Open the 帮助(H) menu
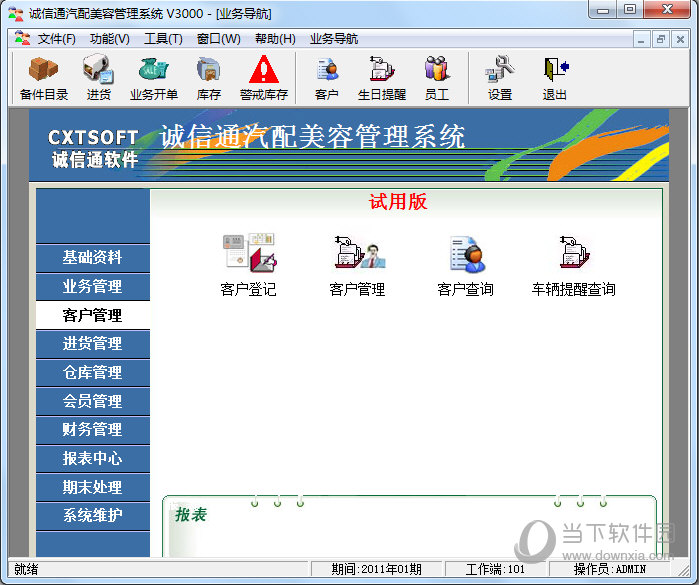This screenshot has width=699, height=585. 275,39
